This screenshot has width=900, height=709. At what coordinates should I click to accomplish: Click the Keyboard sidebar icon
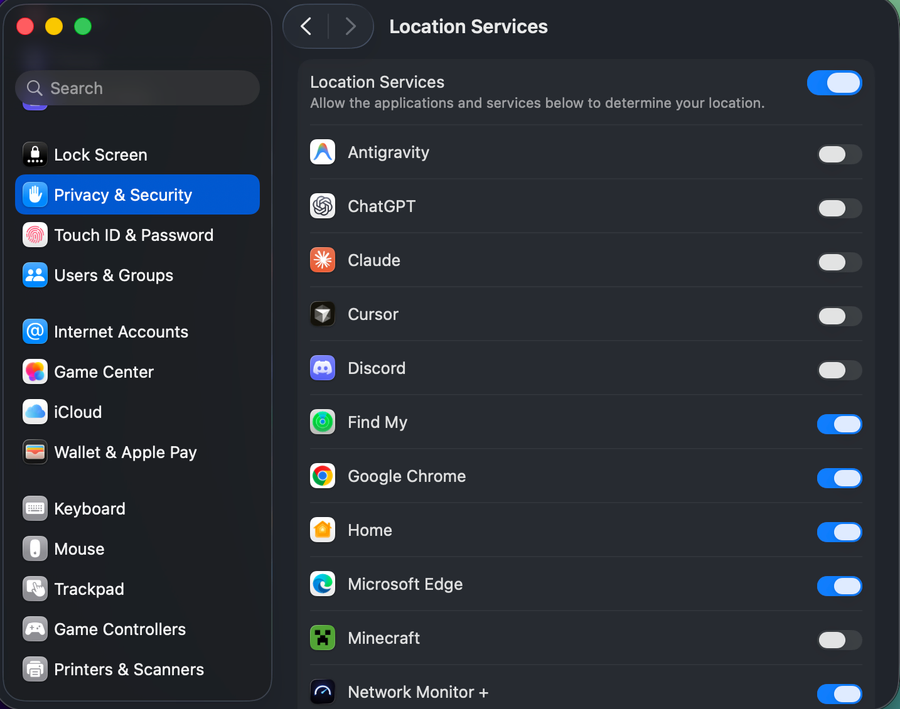pyautogui.click(x=35, y=508)
